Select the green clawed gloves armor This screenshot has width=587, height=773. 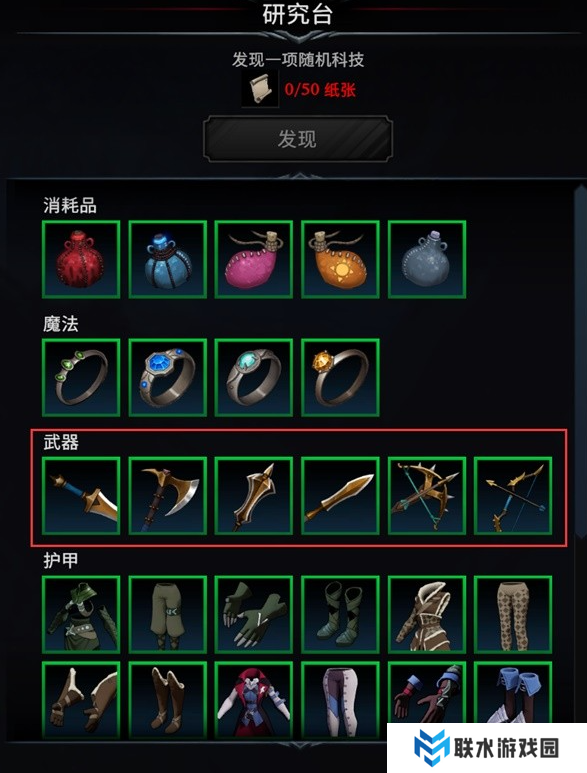pos(254,614)
